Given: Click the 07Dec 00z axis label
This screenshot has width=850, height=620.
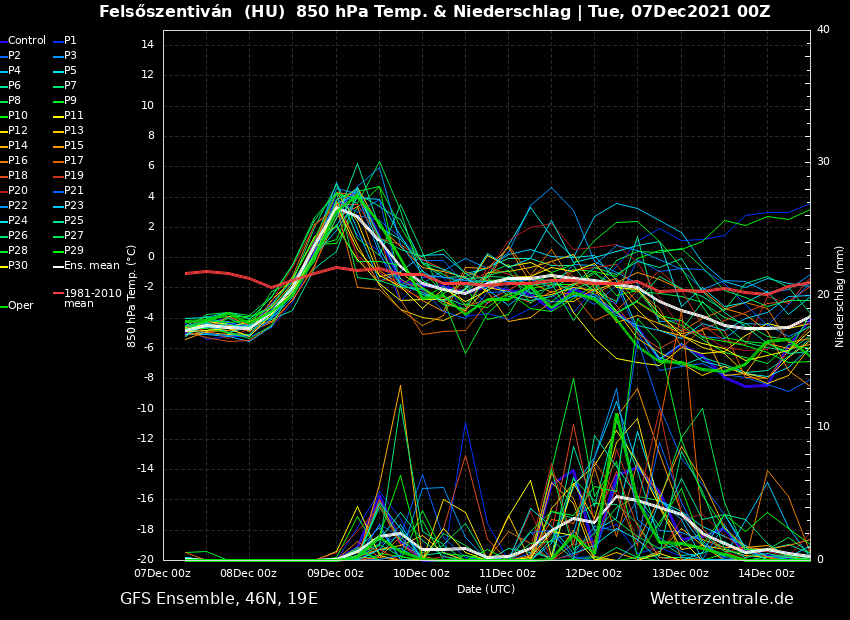Looking at the screenshot, I should point(163,573).
